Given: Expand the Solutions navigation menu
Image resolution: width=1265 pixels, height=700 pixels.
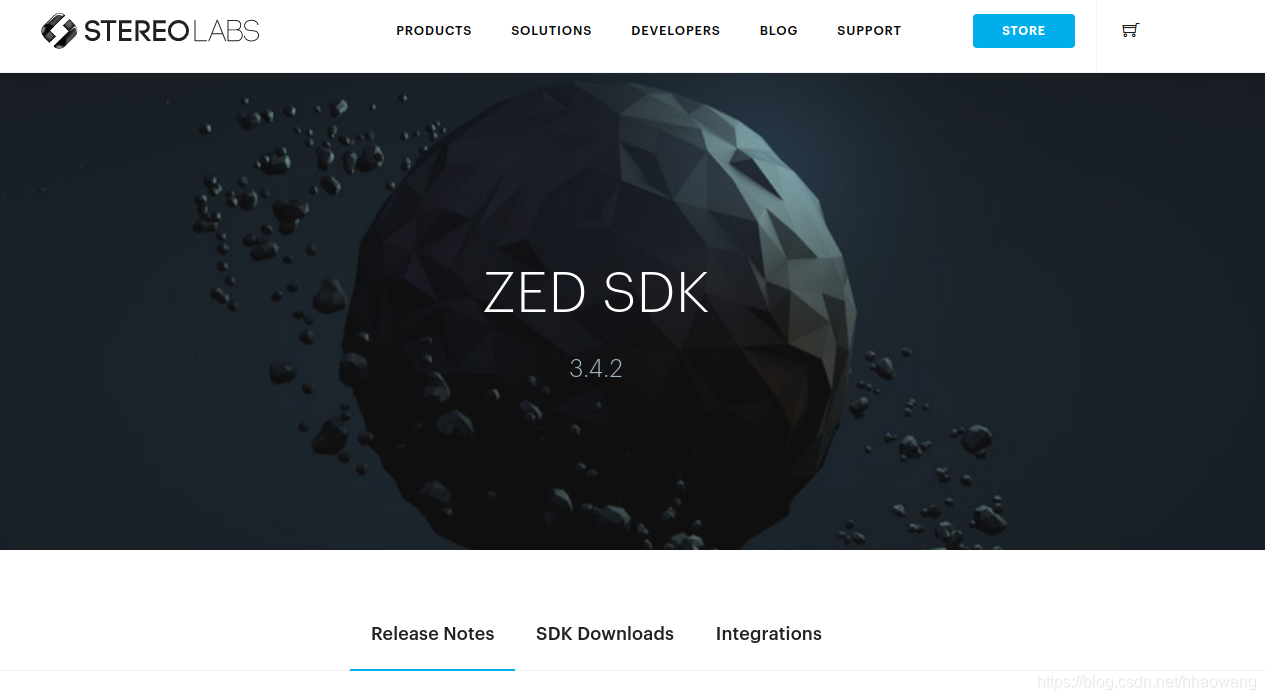Looking at the screenshot, I should (x=551, y=31).
